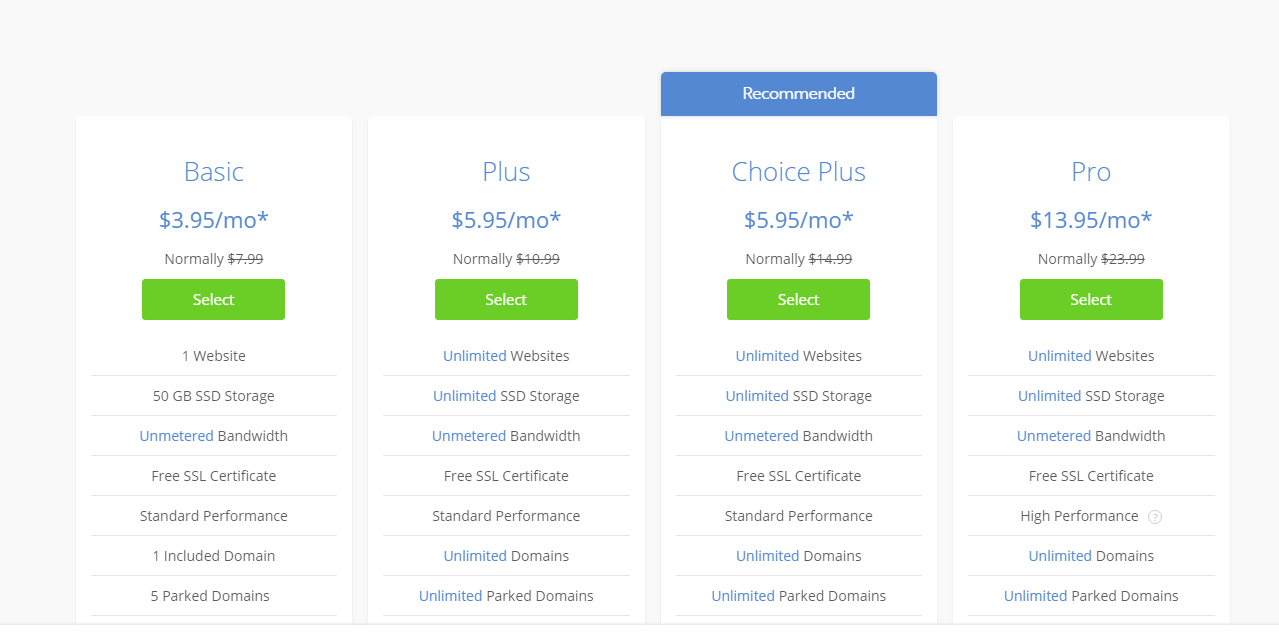Open Unlimited Domains link in Plus column

(x=475, y=556)
